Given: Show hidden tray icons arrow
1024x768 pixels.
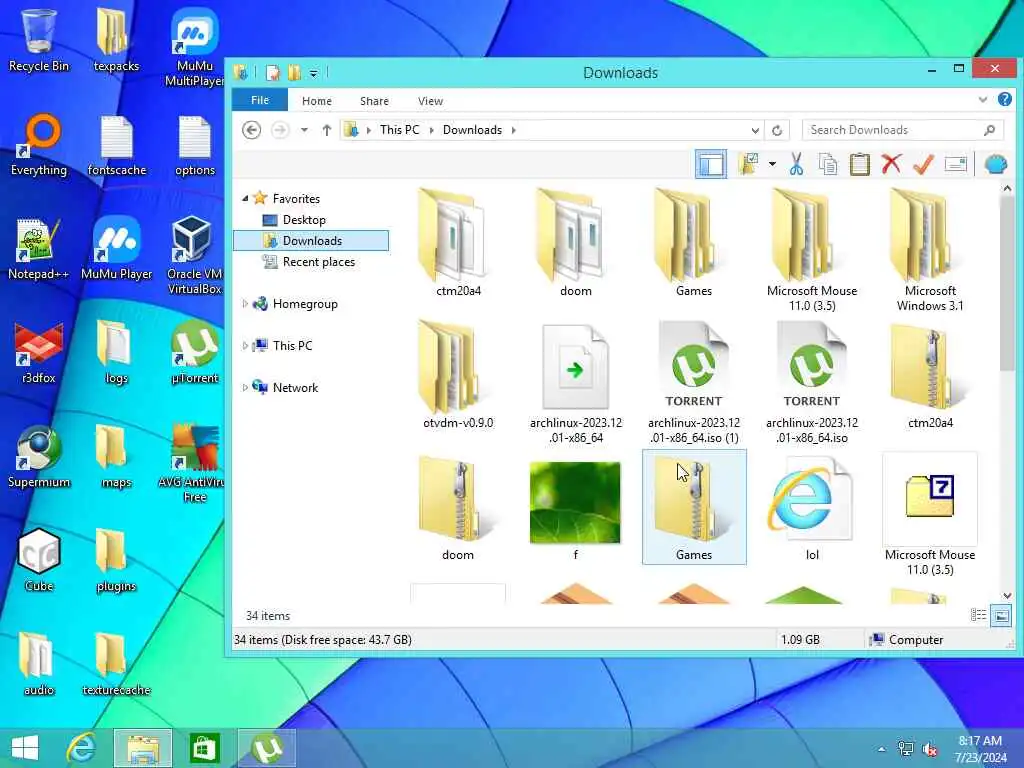Looking at the screenshot, I should pyautogui.click(x=882, y=749).
